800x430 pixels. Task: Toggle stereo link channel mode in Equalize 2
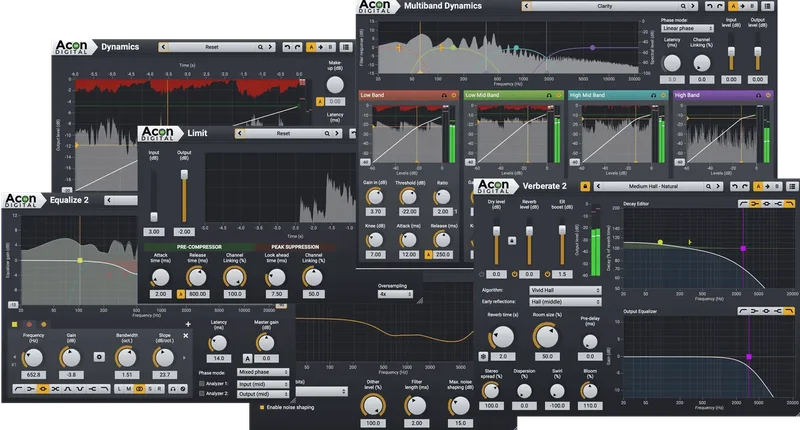click(x=139, y=389)
